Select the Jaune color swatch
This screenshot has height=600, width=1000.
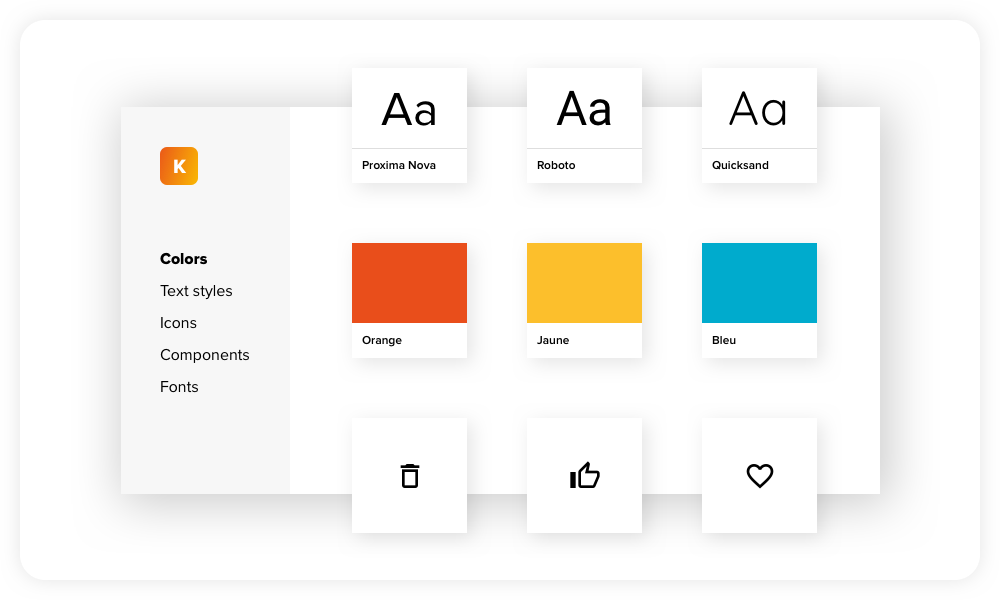(x=584, y=282)
